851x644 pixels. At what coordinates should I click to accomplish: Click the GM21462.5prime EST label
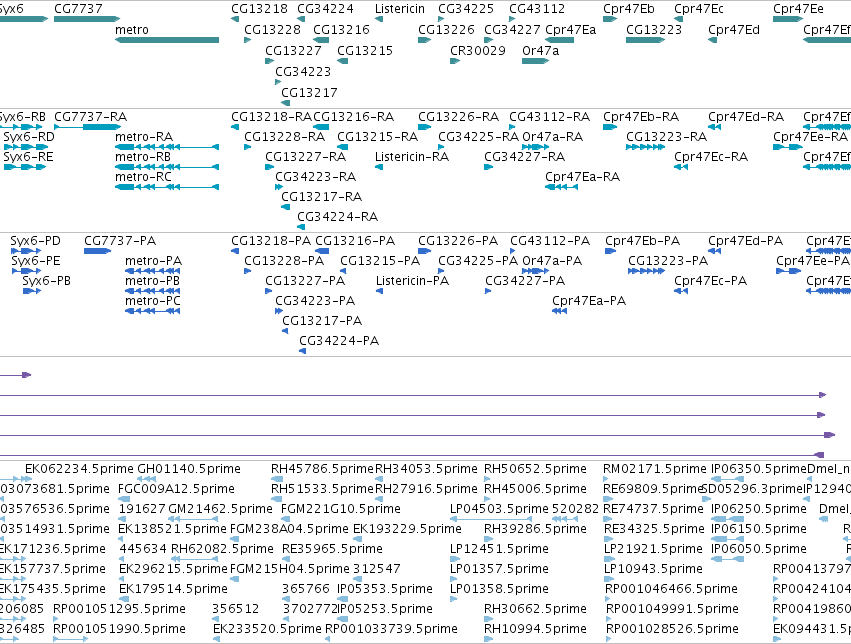click(220, 509)
